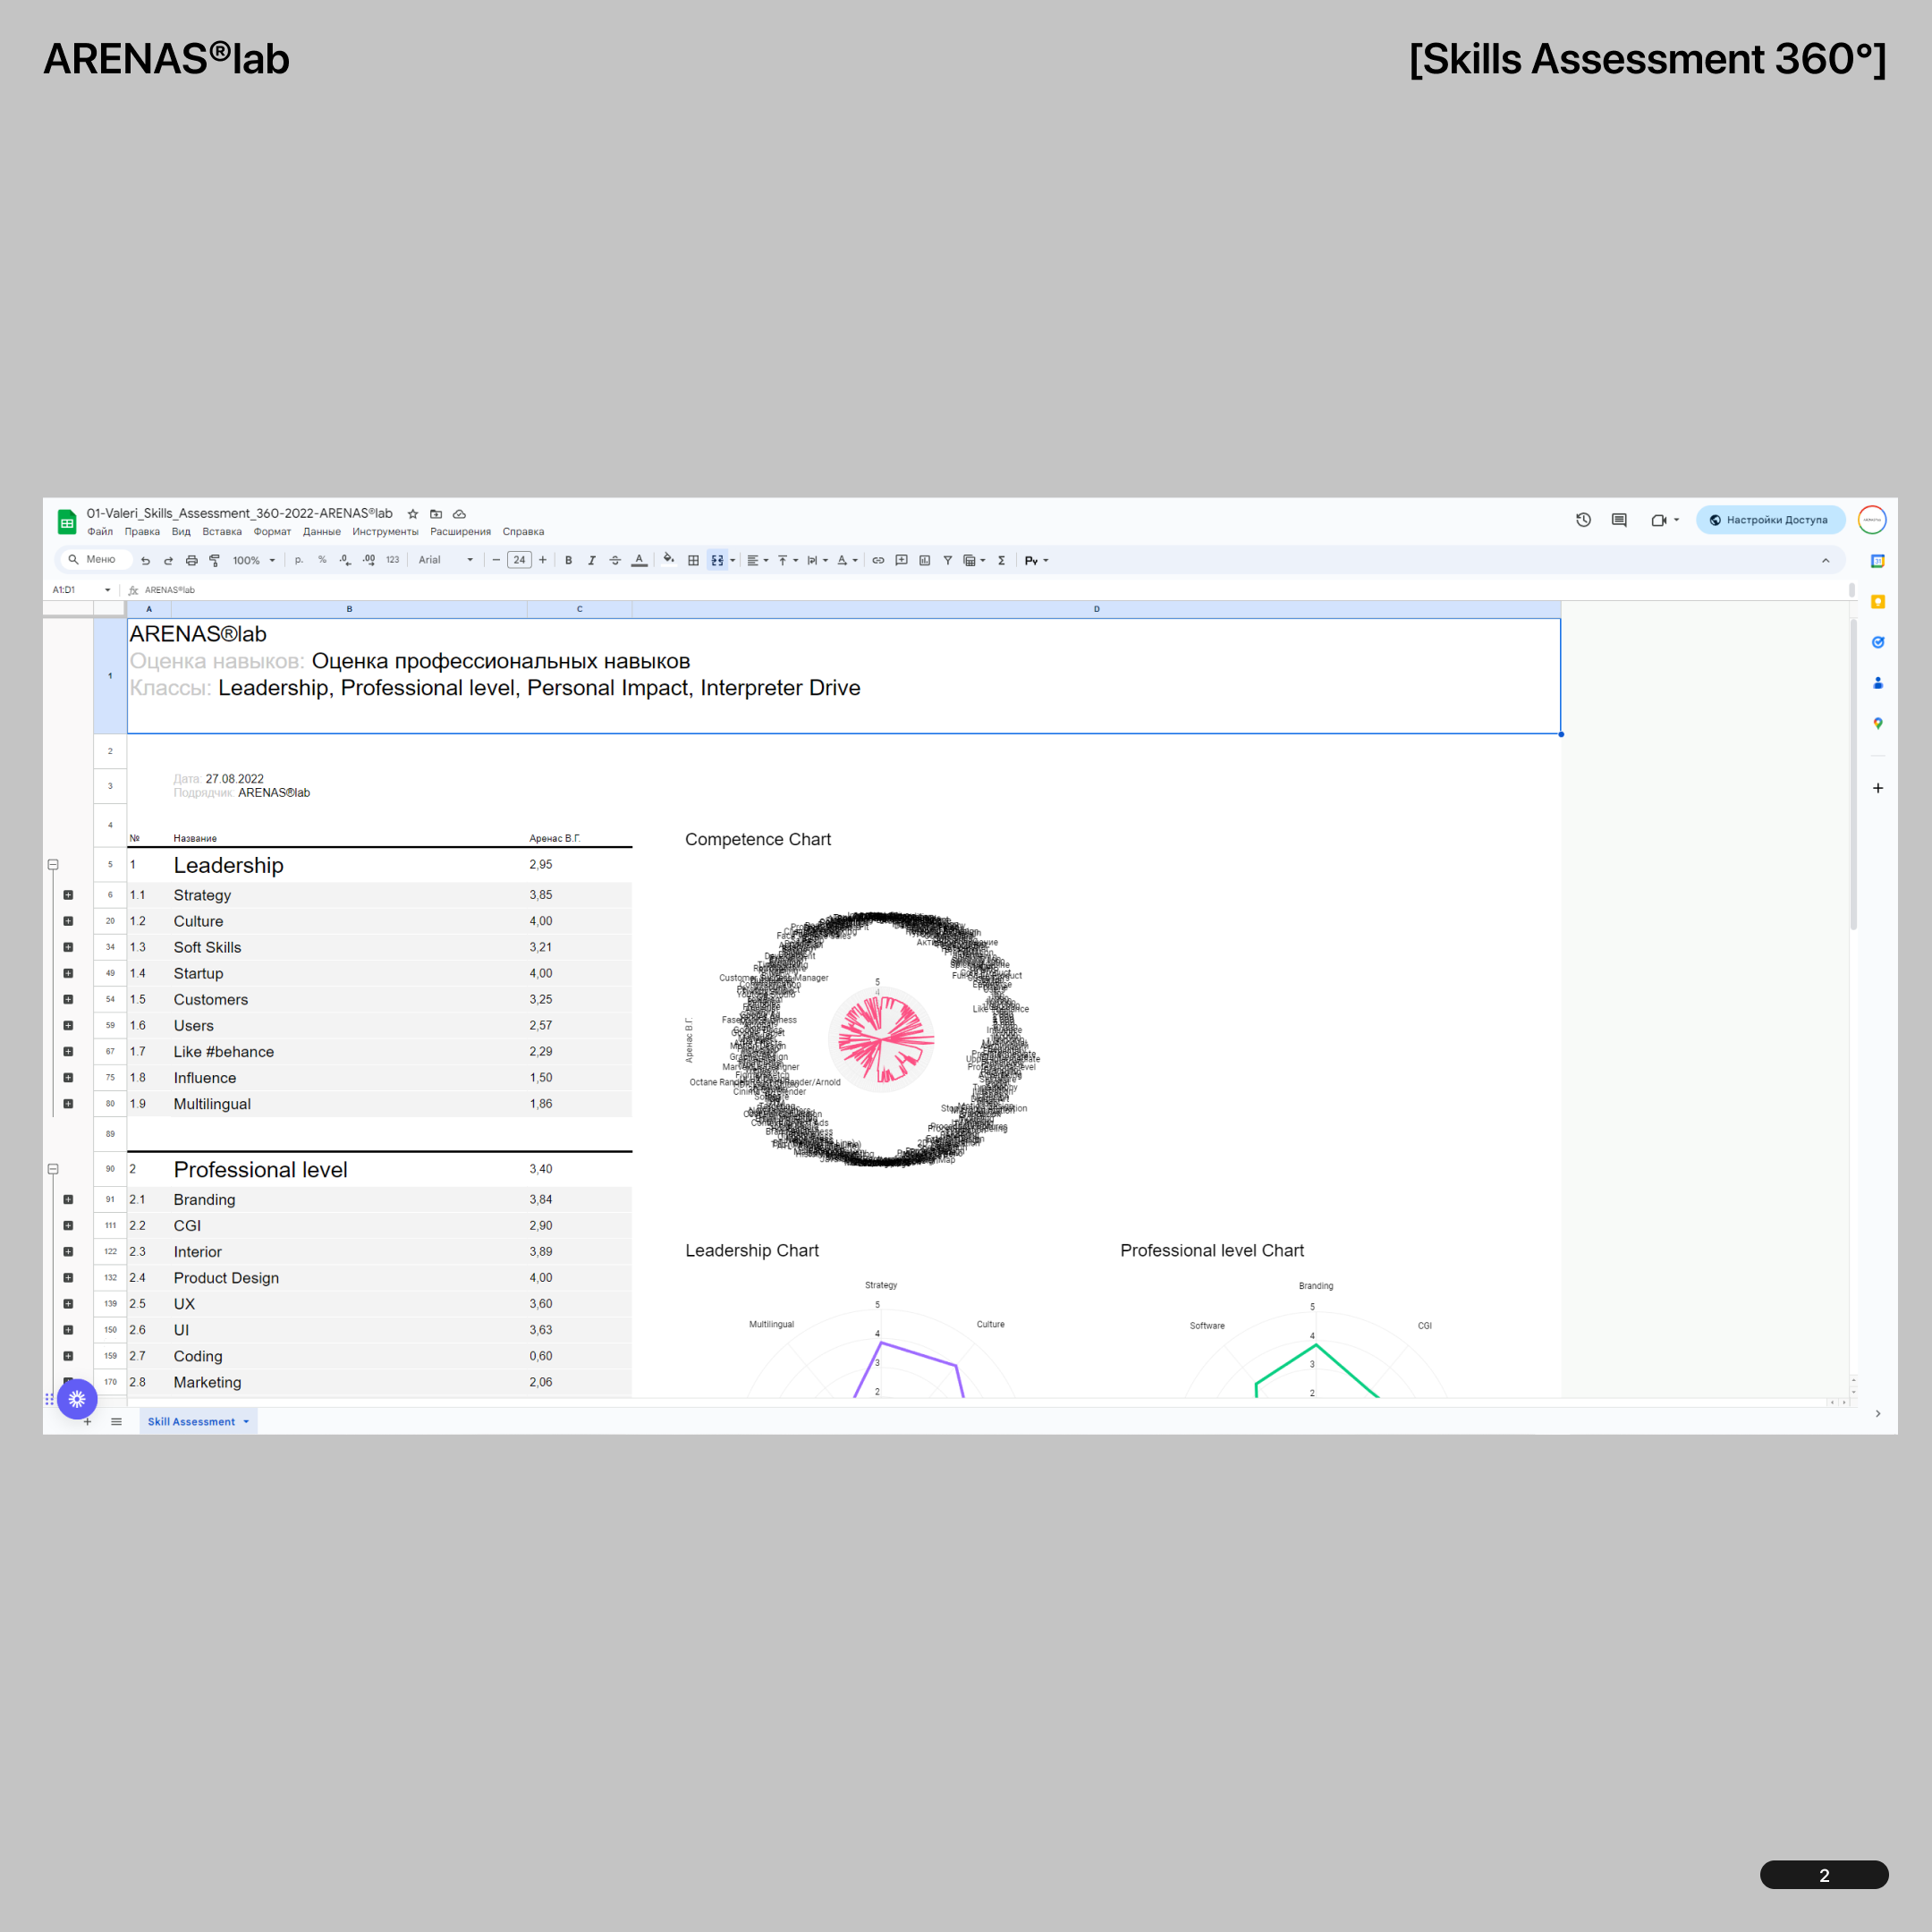Image resolution: width=1932 pixels, height=1932 pixels.
Task: Click the Настройки Доступа share button
Action: [x=1769, y=520]
